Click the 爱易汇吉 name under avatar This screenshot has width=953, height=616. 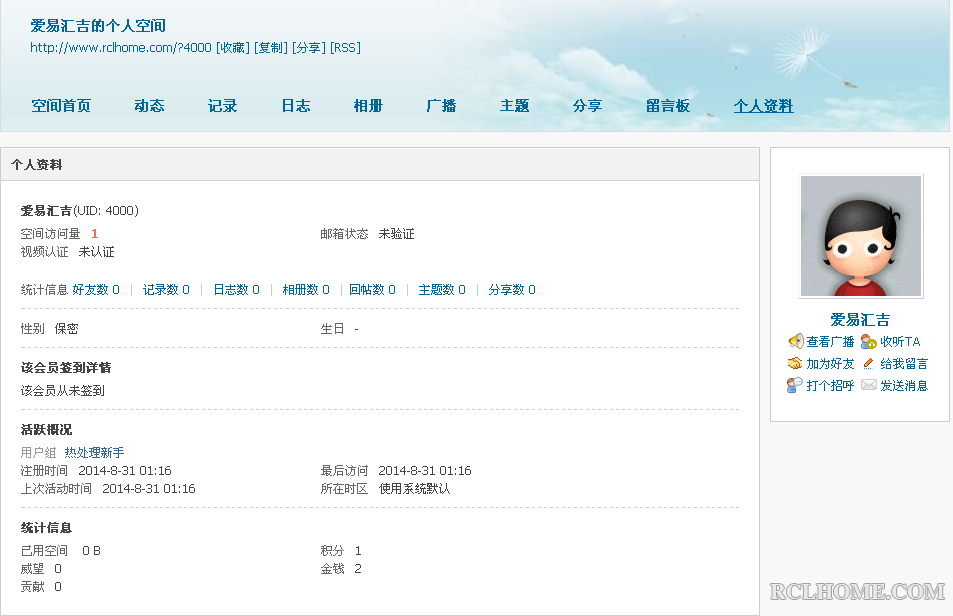coord(860,320)
